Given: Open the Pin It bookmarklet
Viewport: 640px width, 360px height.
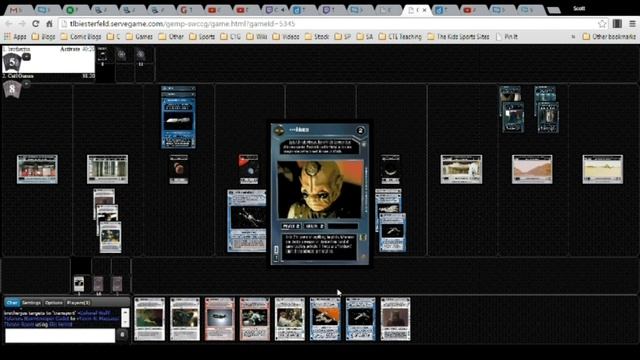Looking at the screenshot, I should tap(507, 37).
